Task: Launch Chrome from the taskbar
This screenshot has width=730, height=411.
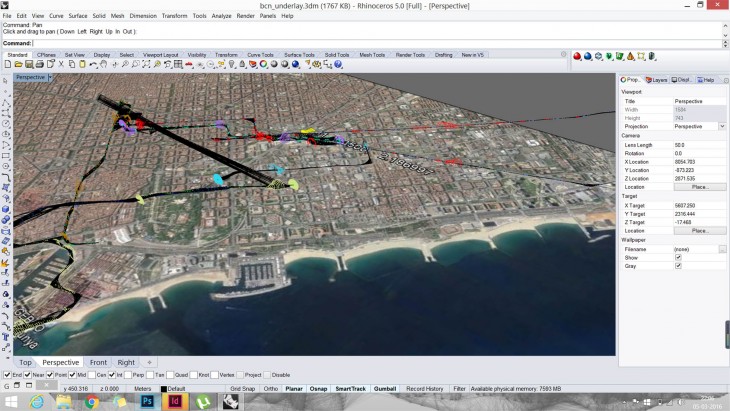Action: coord(92,401)
